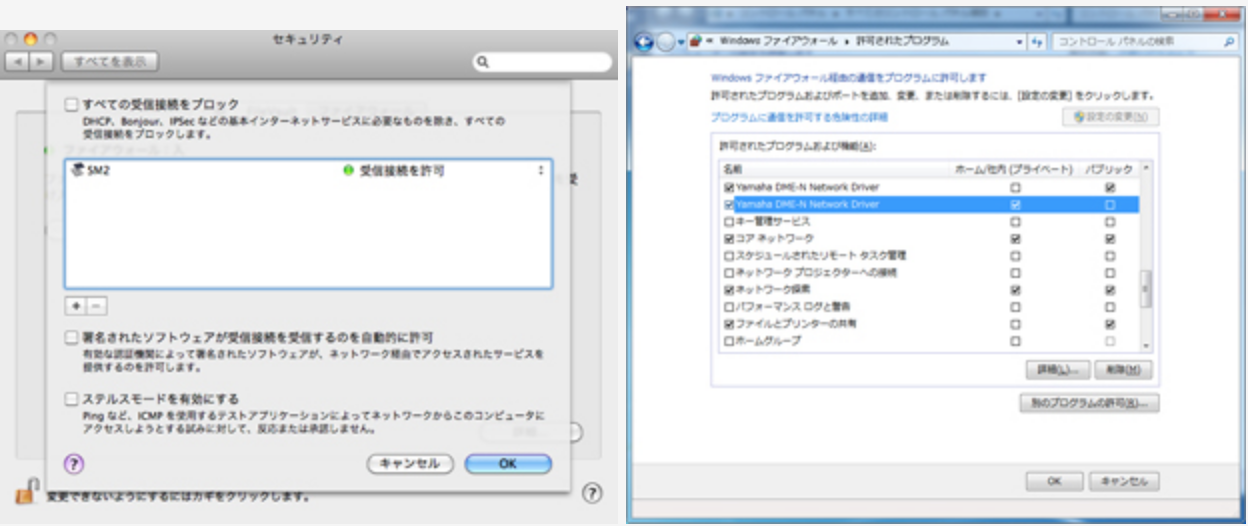
Task: Click すべてを表示 in Security toolbar
Action: pyautogui.click(x=109, y=61)
